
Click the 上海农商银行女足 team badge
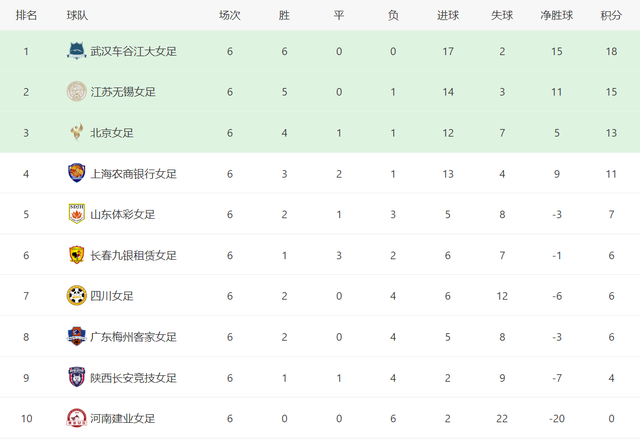pyautogui.click(x=76, y=173)
